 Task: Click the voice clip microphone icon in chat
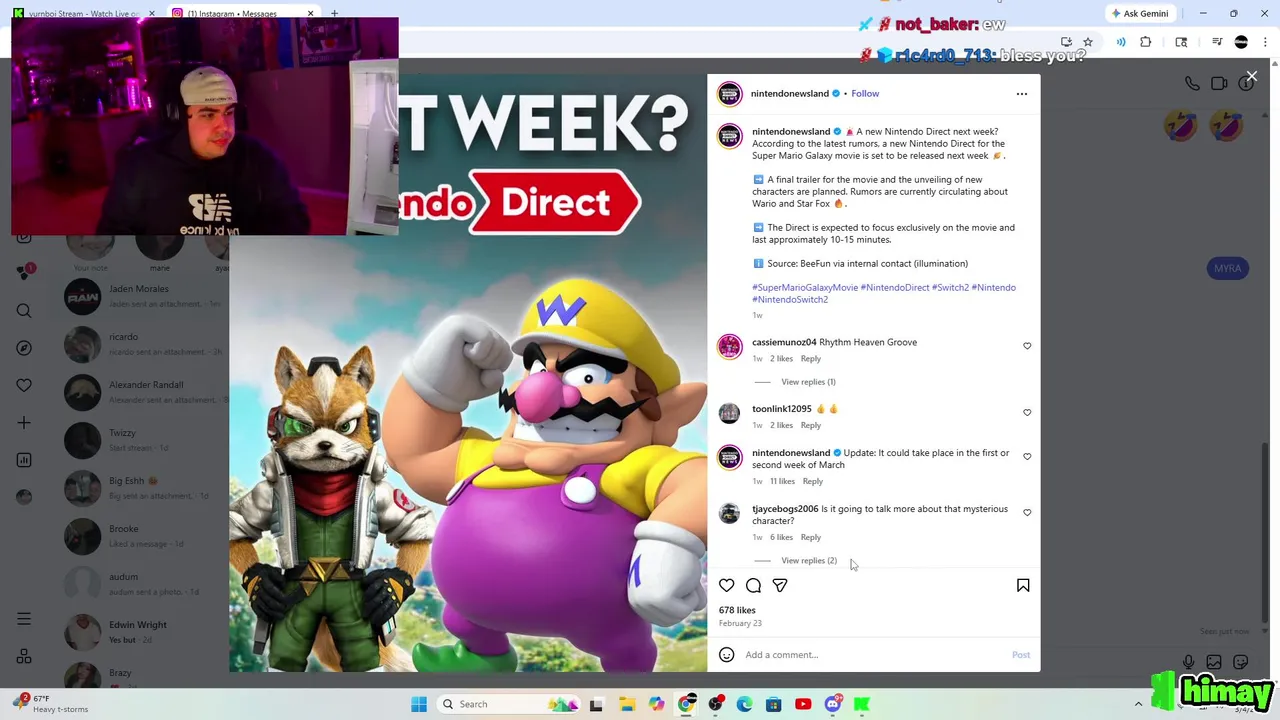click(x=1188, y=662)
